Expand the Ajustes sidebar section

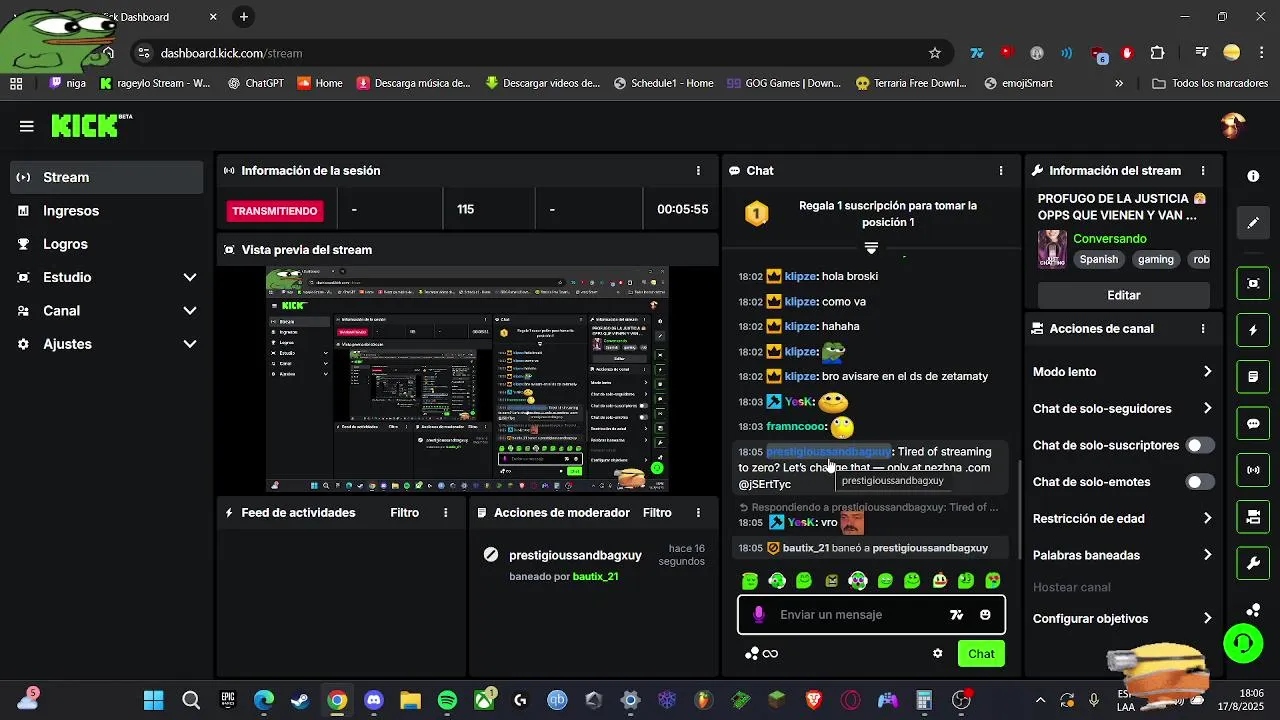[x=107, y=344]
